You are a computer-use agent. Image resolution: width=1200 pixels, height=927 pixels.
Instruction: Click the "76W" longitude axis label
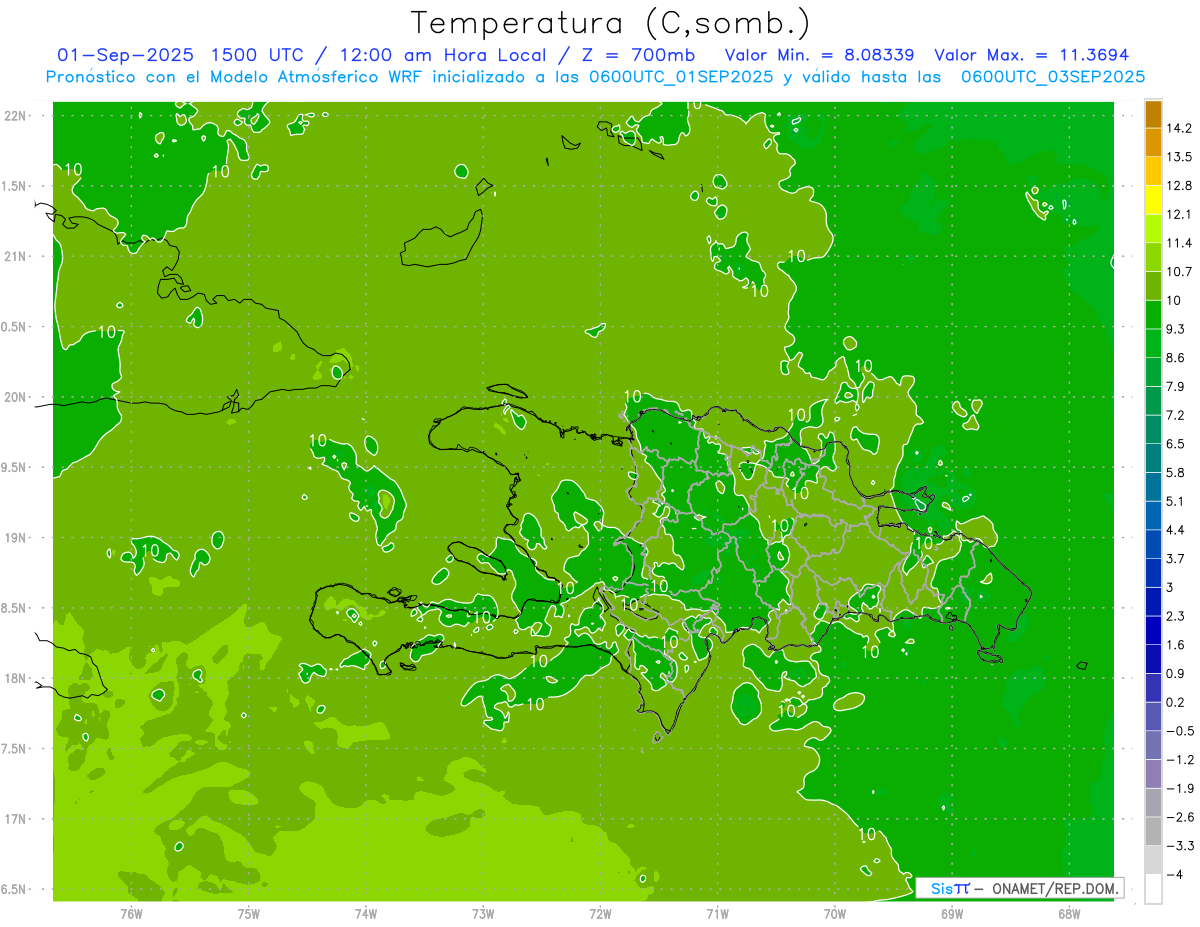coord(131,914)
